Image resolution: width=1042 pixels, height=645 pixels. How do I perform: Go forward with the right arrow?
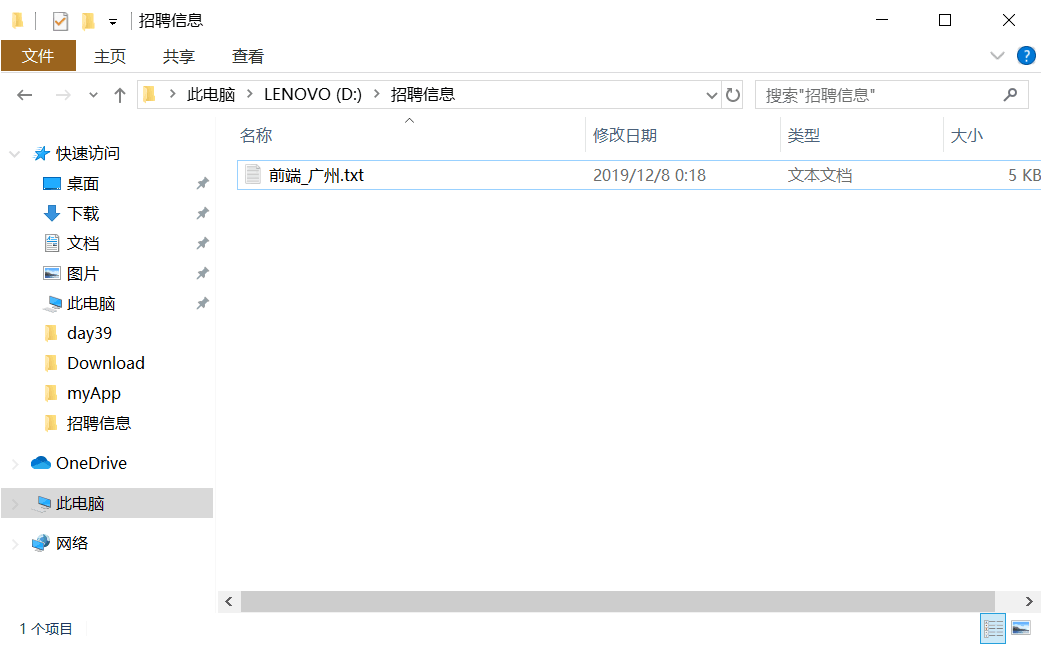63,95
